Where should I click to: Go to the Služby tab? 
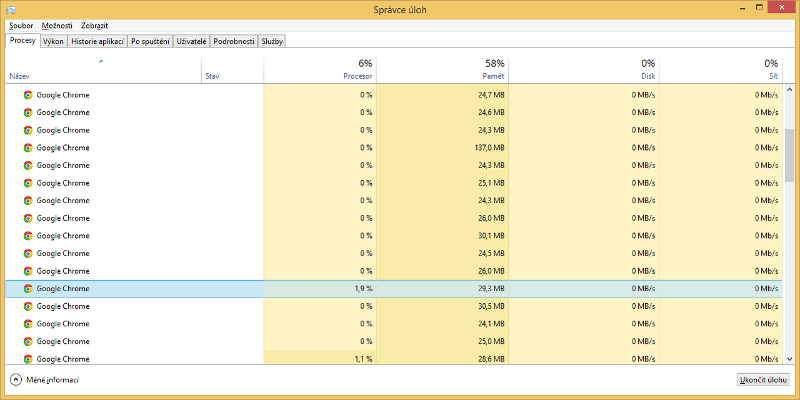(272, 42)
